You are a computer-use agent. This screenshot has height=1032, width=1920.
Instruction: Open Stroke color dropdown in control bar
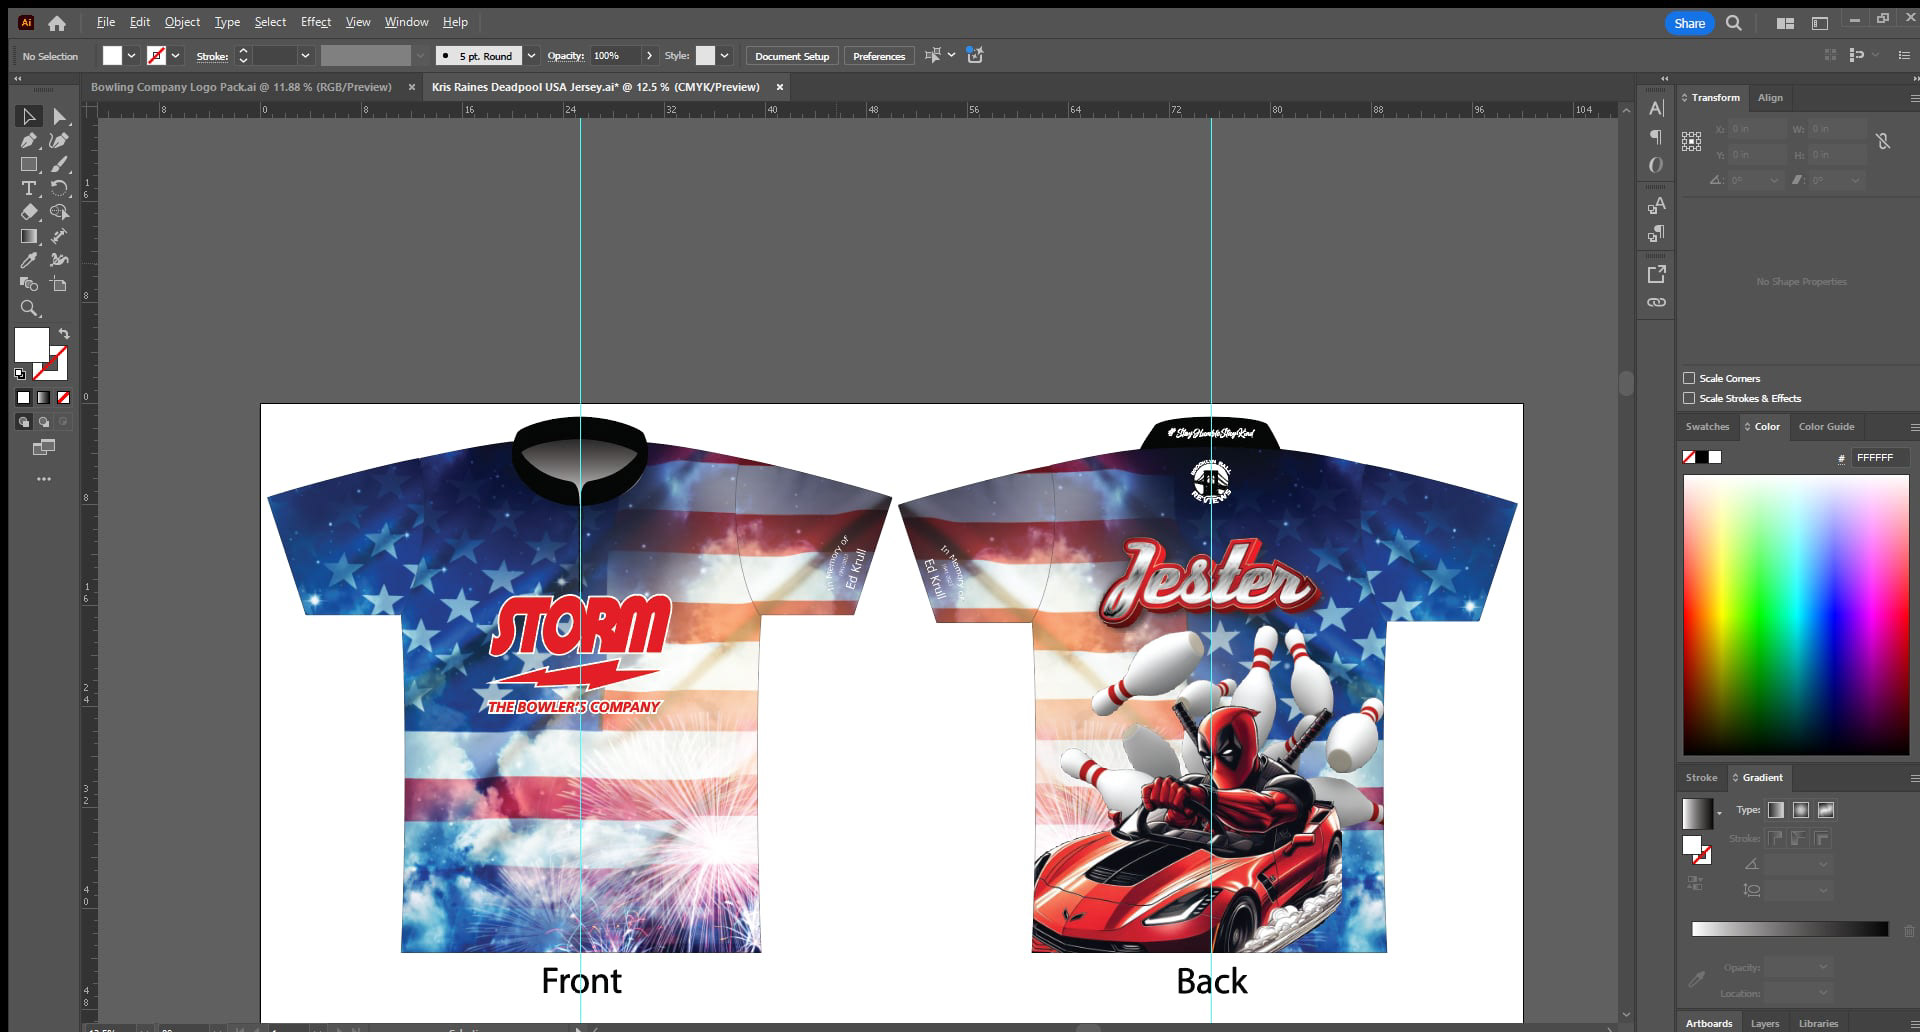point(176,56)
